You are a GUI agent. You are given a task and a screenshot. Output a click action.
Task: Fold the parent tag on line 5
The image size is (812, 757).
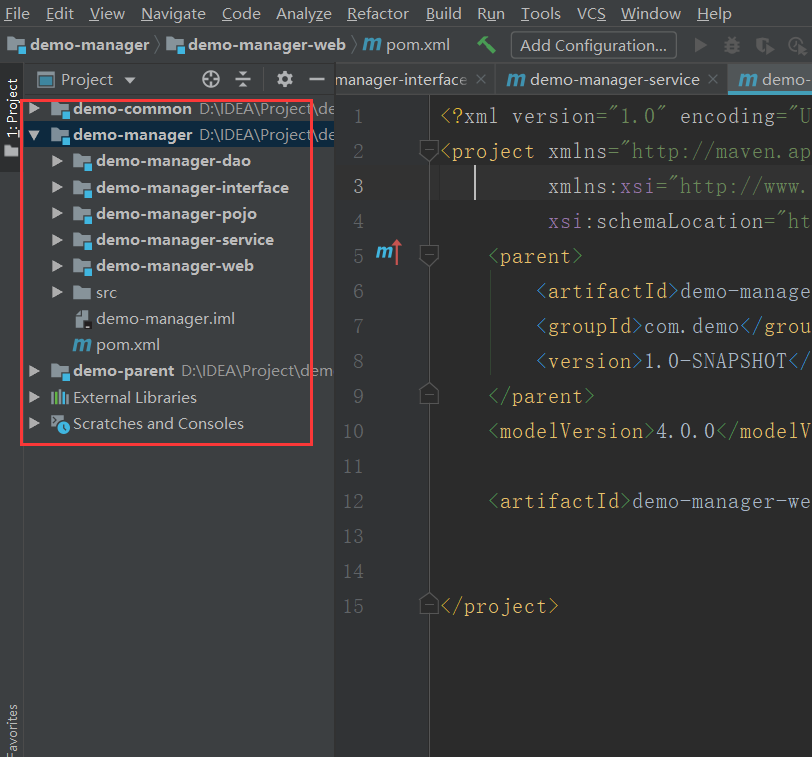point(429,256)
